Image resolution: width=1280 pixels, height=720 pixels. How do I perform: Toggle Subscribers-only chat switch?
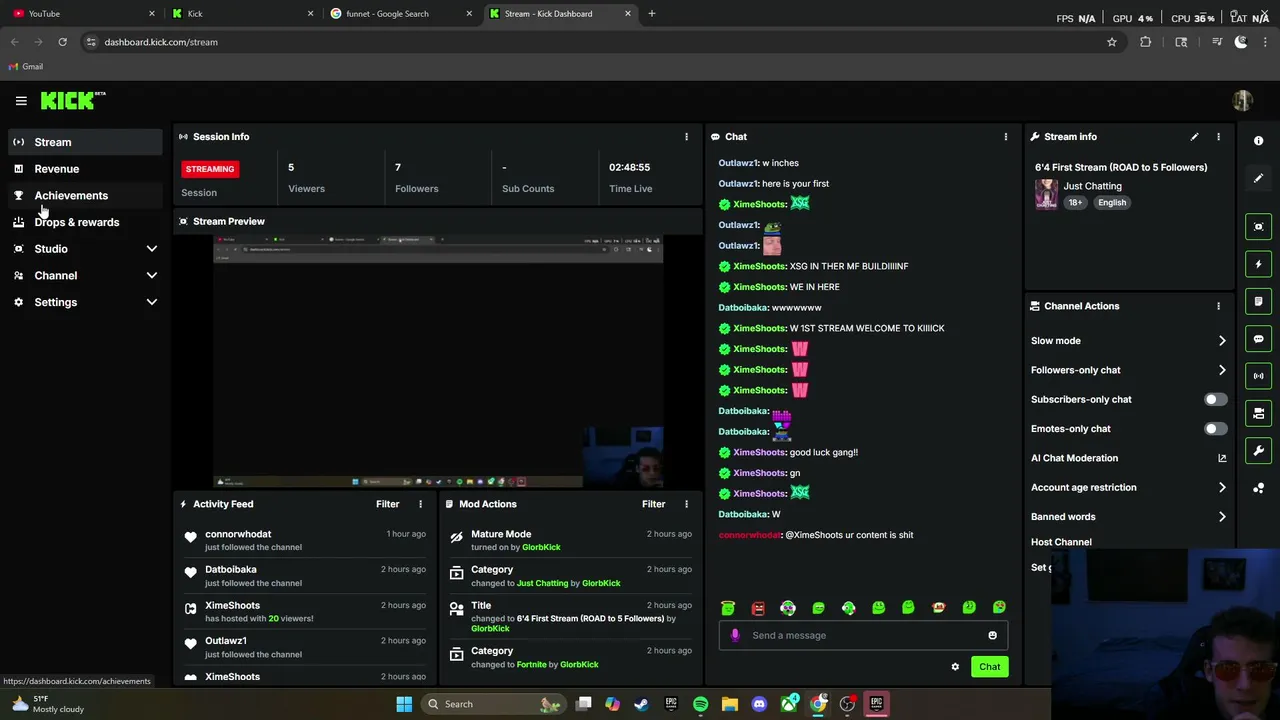tap(1215, 400)
